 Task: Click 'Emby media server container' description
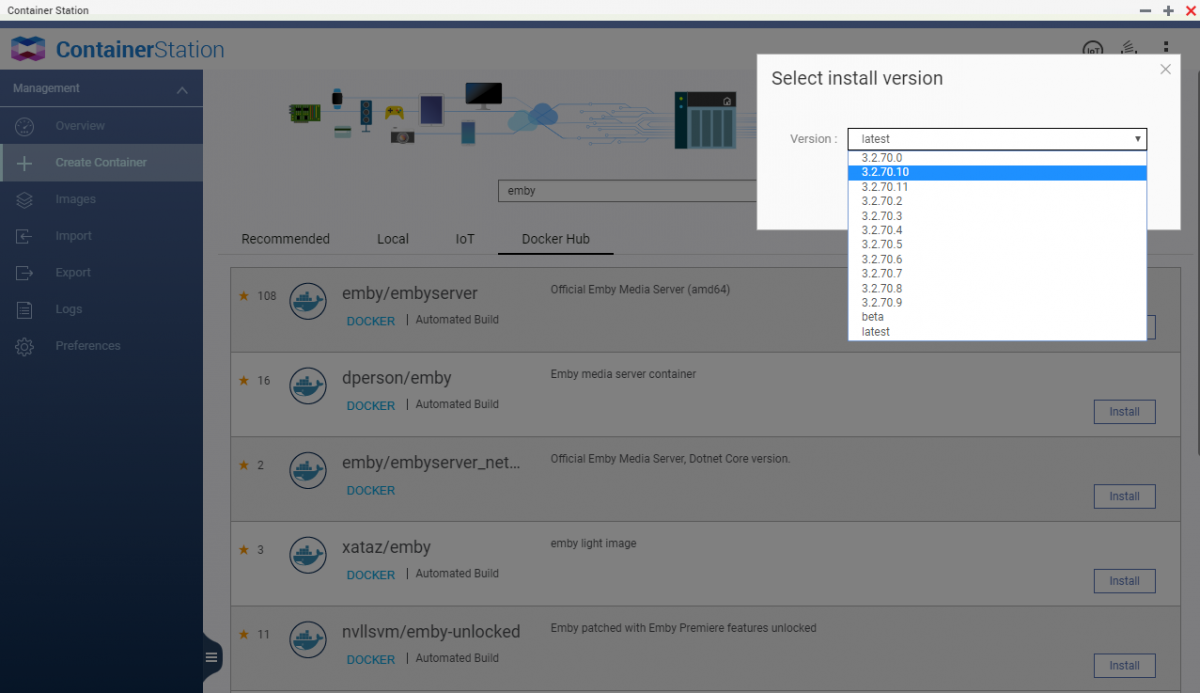coord(623,374)
